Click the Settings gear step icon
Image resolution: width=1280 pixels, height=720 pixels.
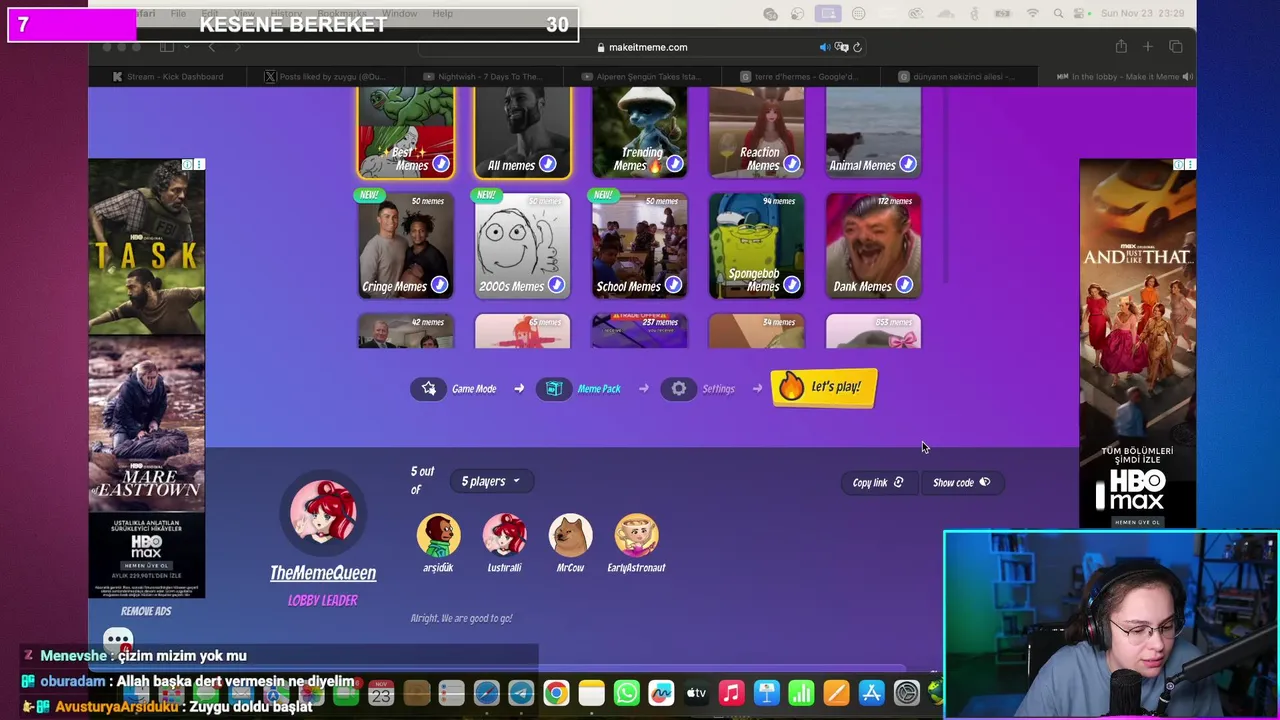pos(678,389)
